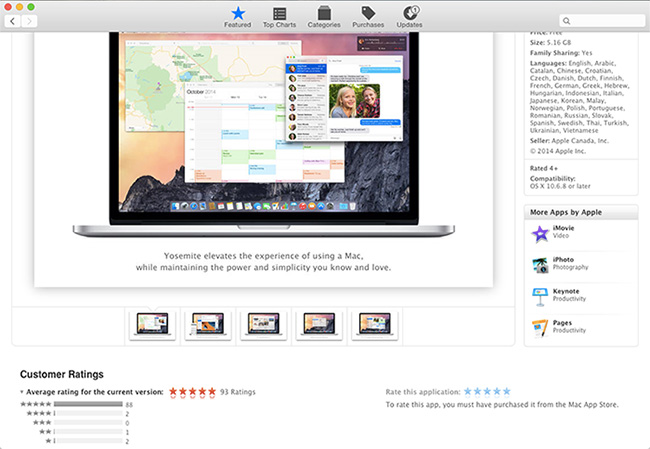Click the iMovie title link
The width and height of the screenshot is (650, 449).
pos(563,228)
